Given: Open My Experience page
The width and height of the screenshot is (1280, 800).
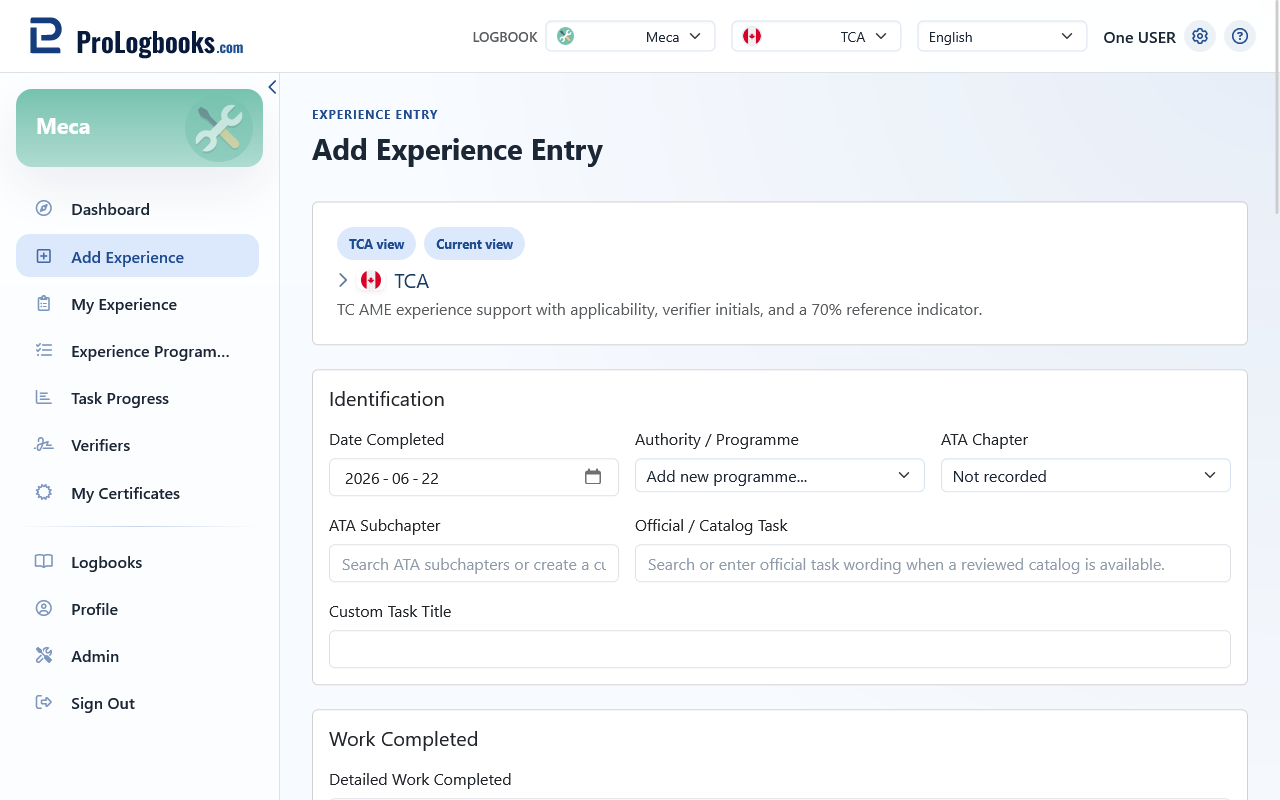Looking at the screenshot, I should pyautogui.click(x=137, y=304).
